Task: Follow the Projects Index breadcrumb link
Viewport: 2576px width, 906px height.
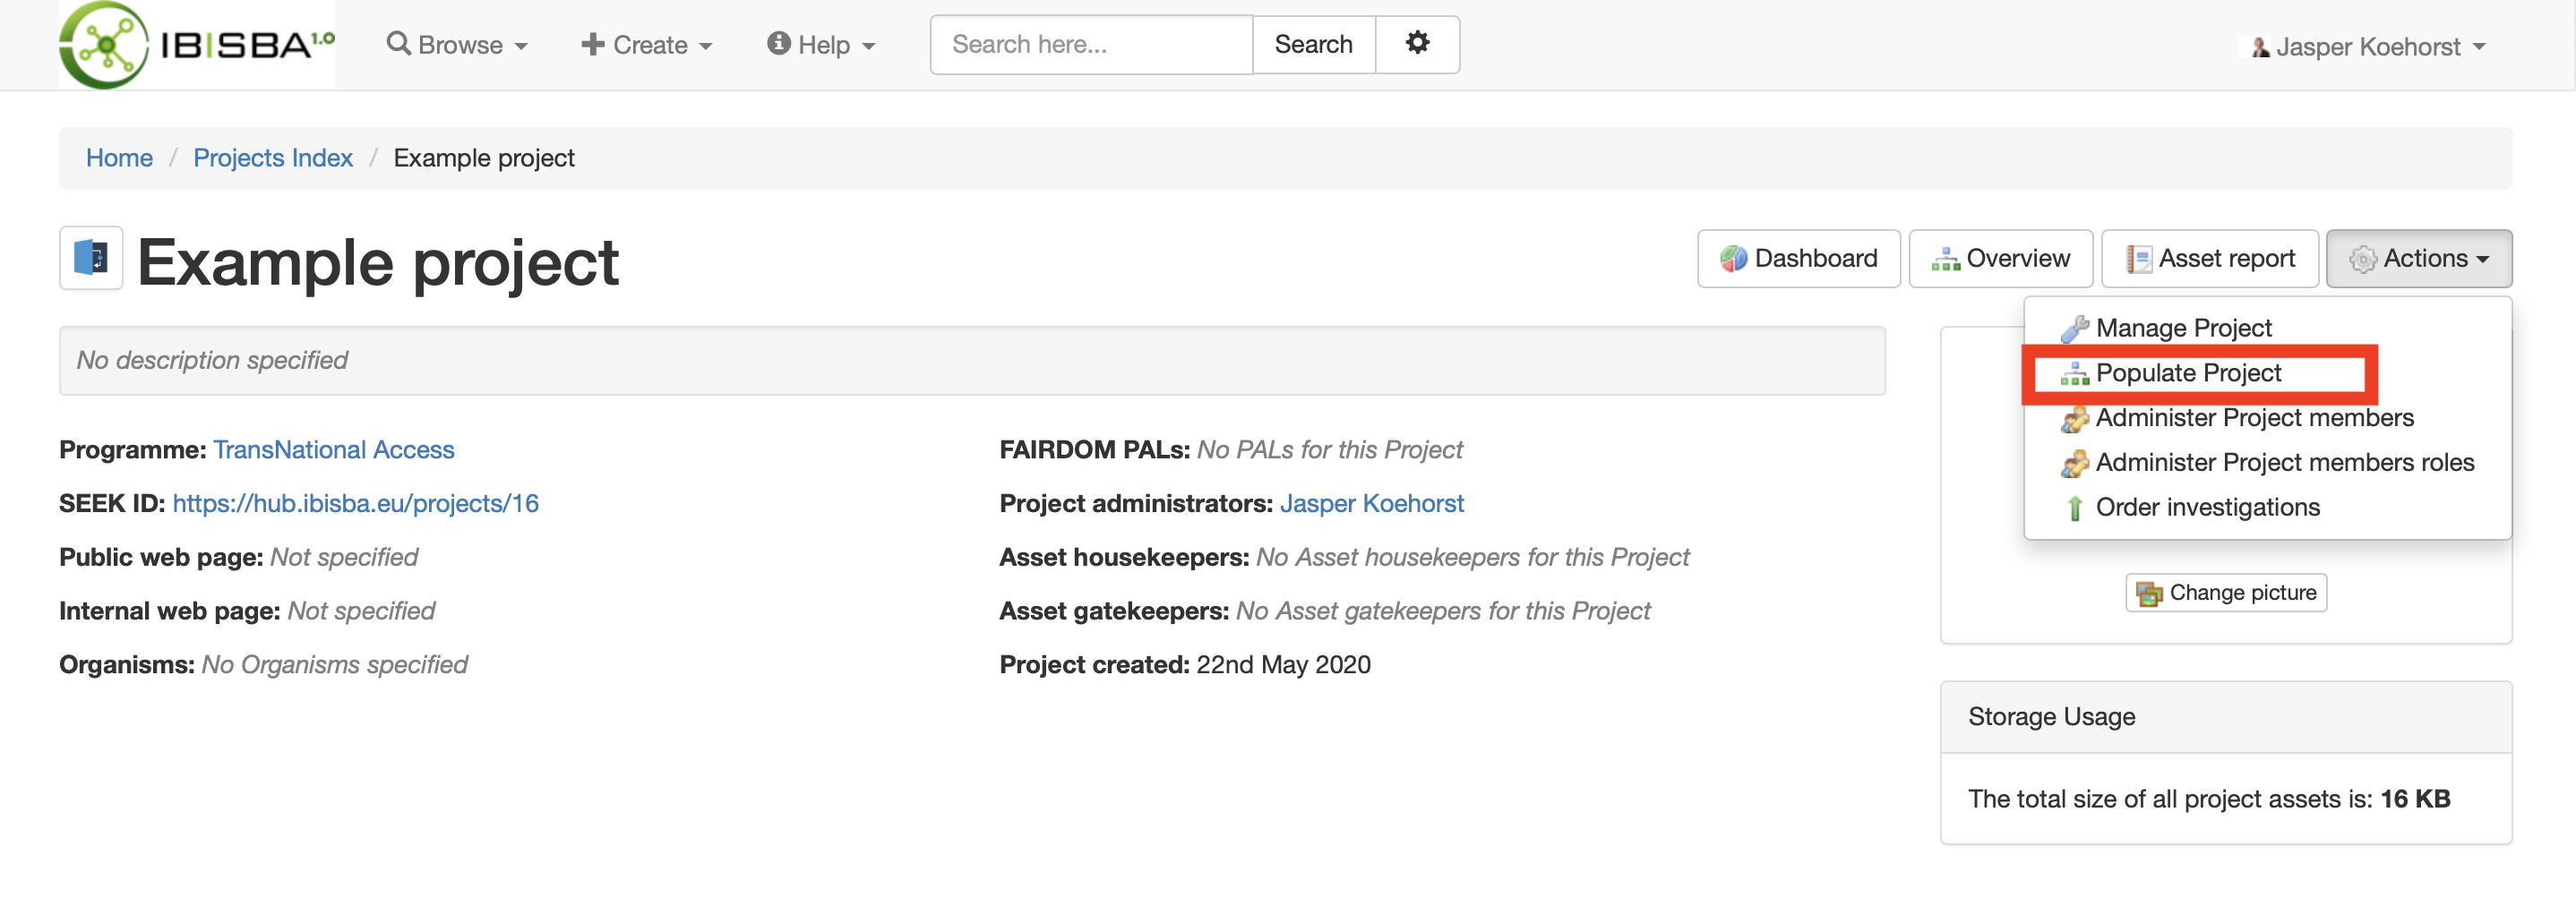Action: click(x=273, y=158)
